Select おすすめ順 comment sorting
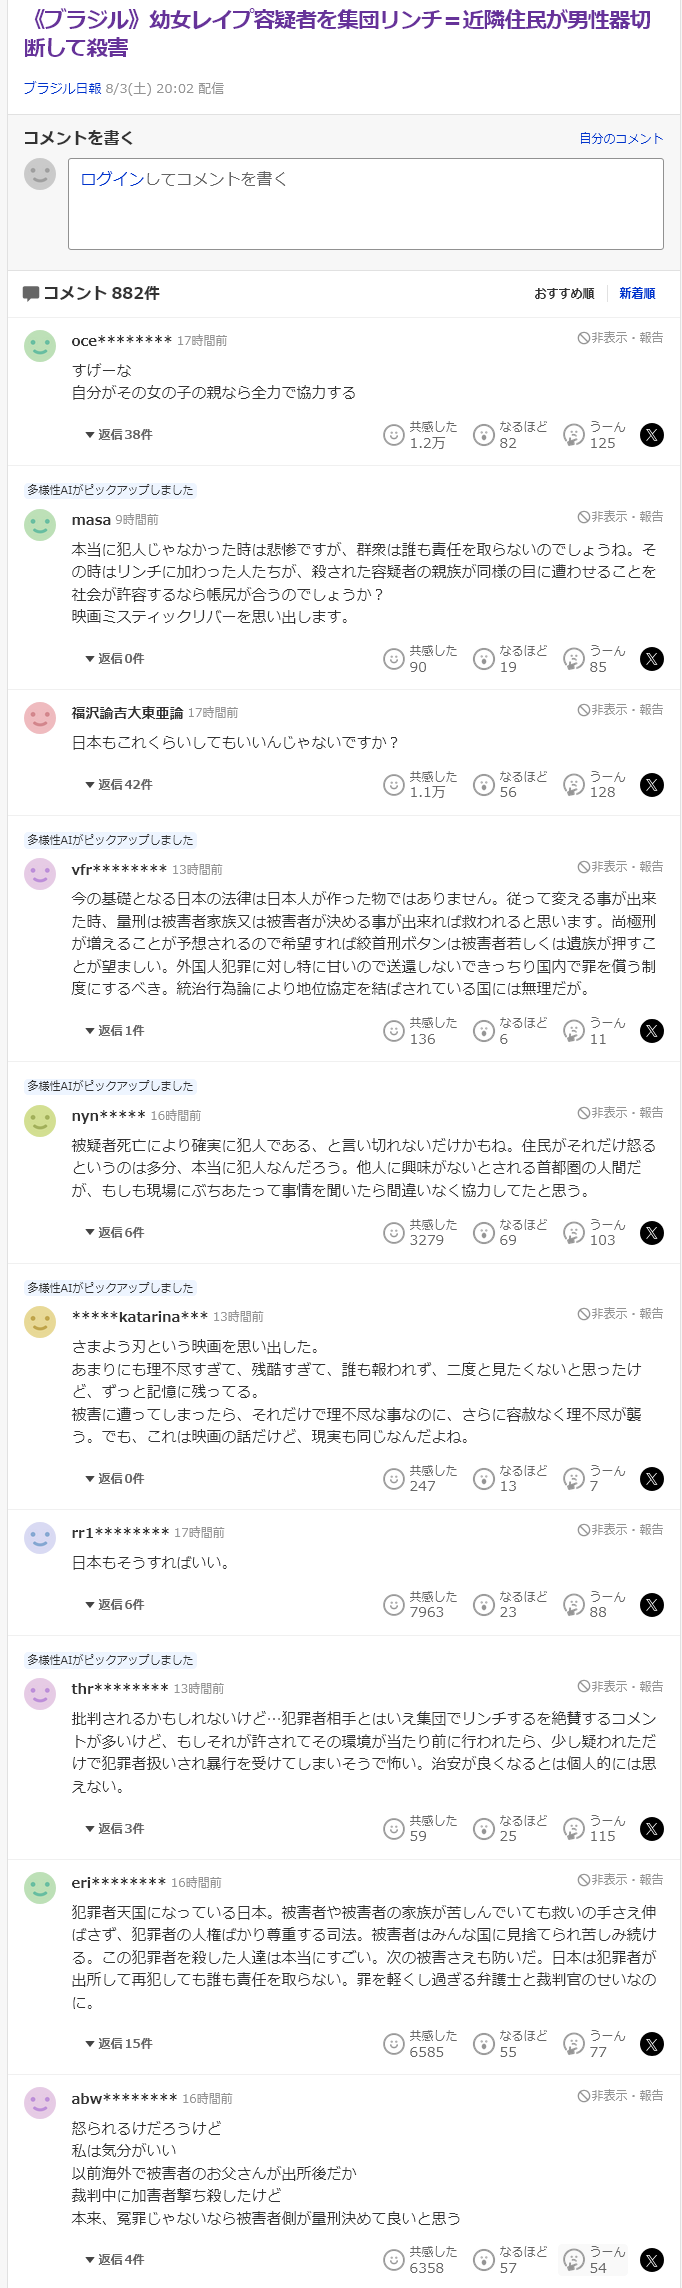The height and width of the screenshot is (2288, 682). 564,293
